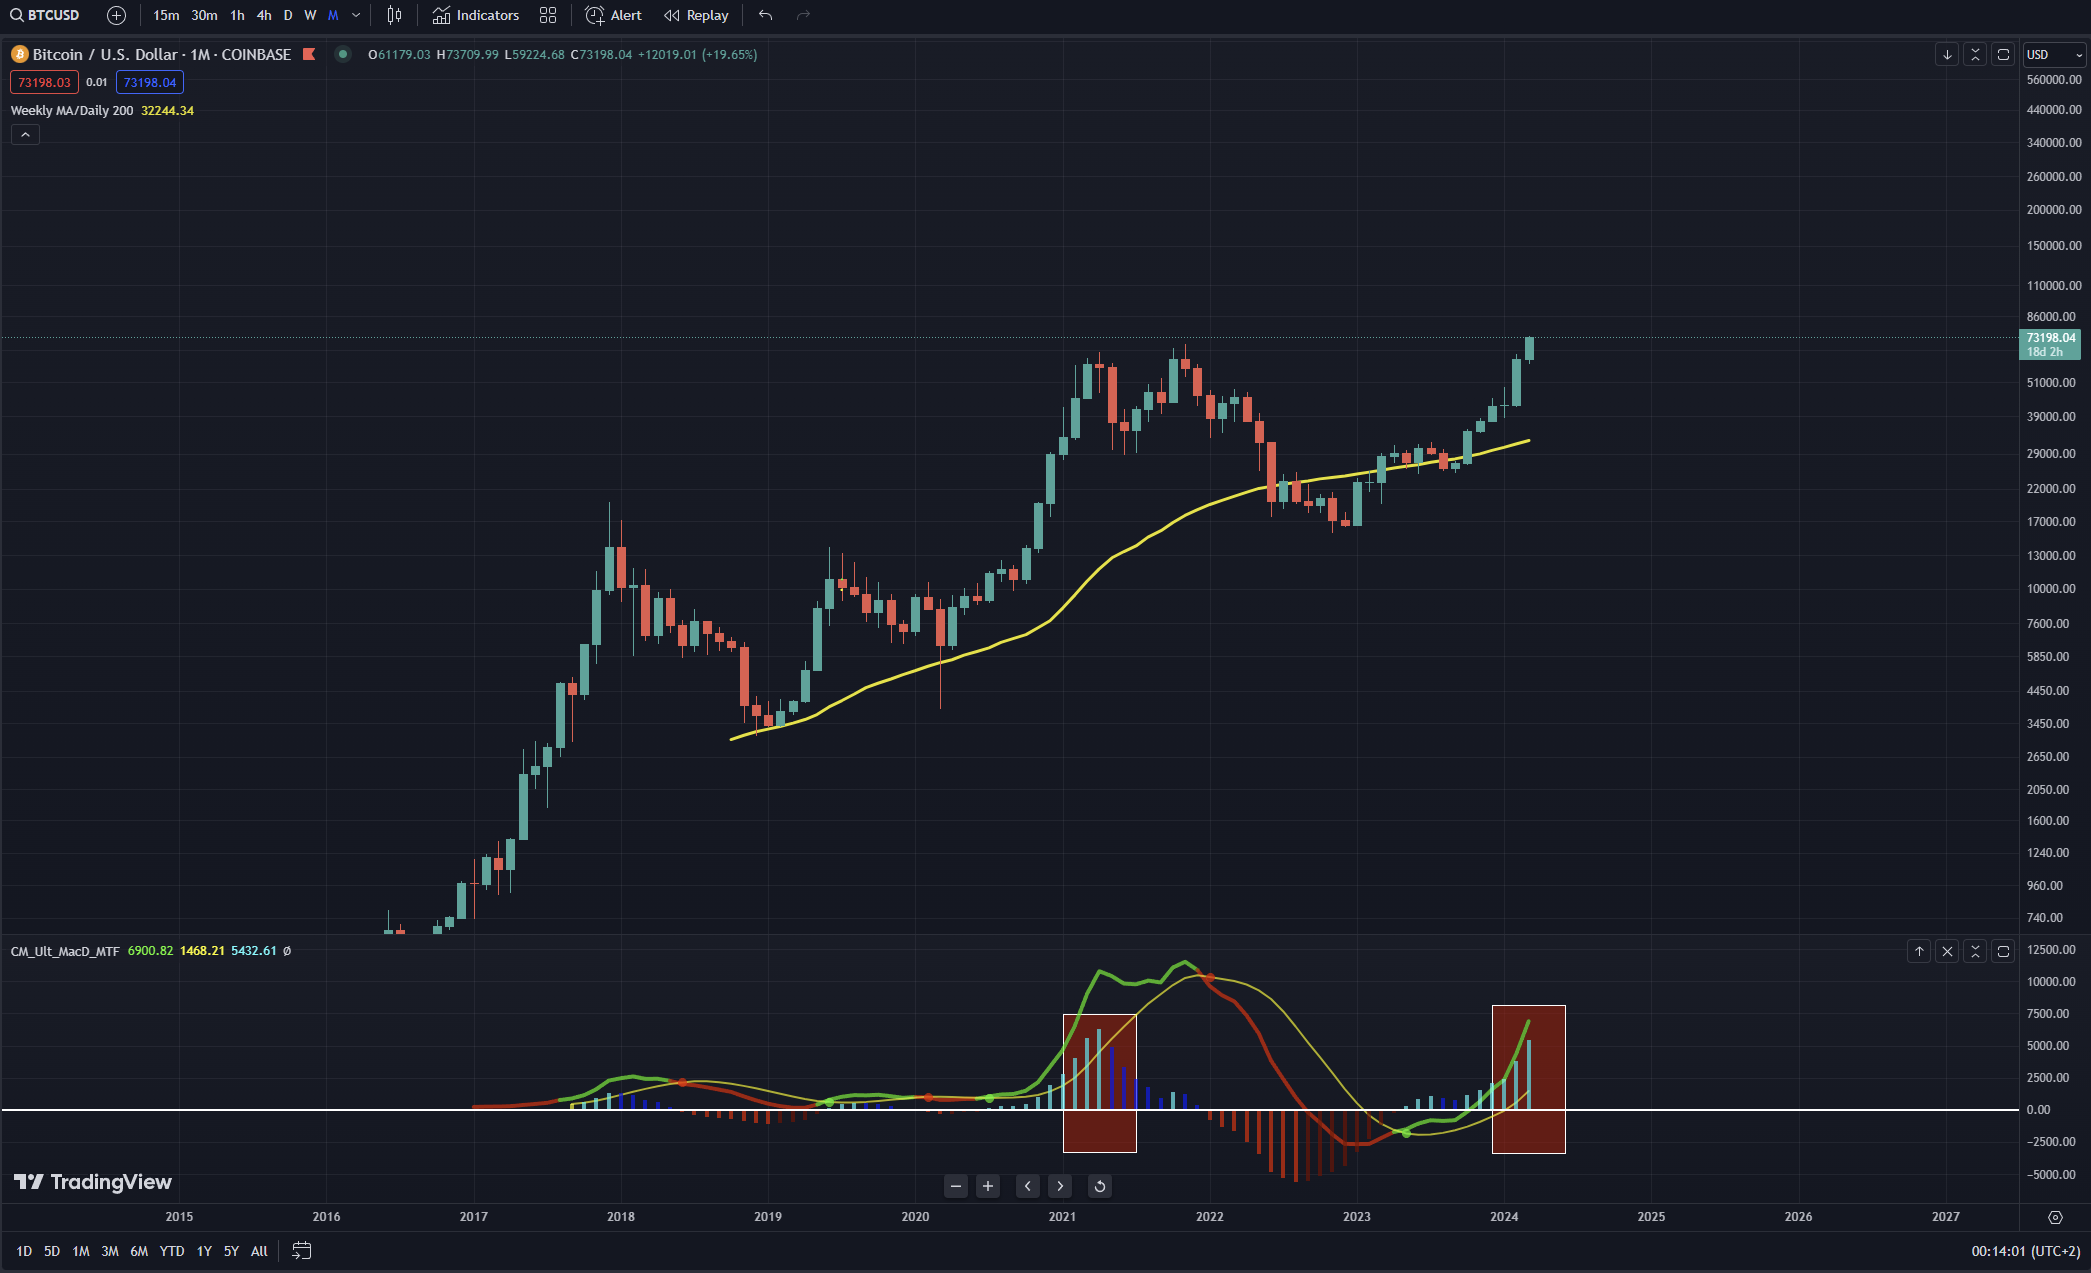Viewport: 2091px width, 1273px height.
Task: Add a symbol to compare with plus icon
Action: coord(116,15)
